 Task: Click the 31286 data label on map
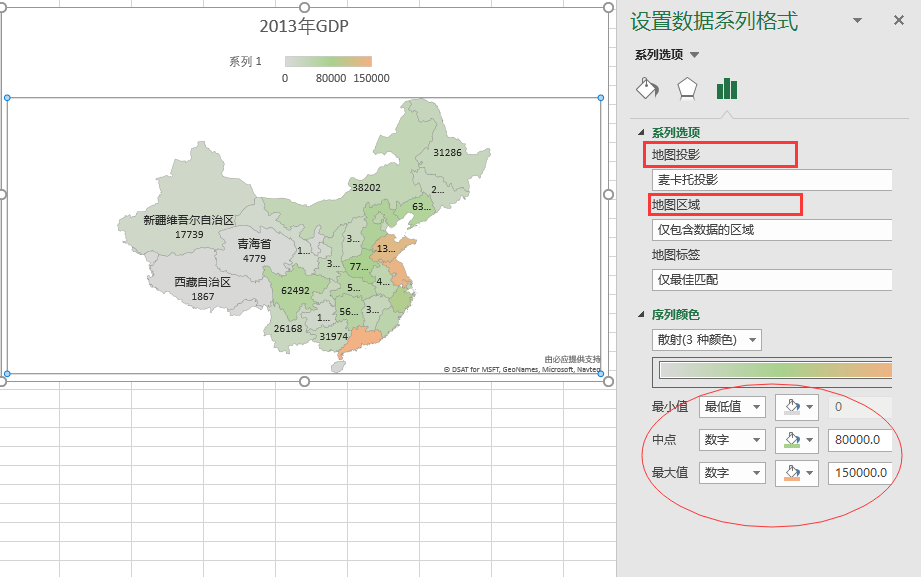447,152
